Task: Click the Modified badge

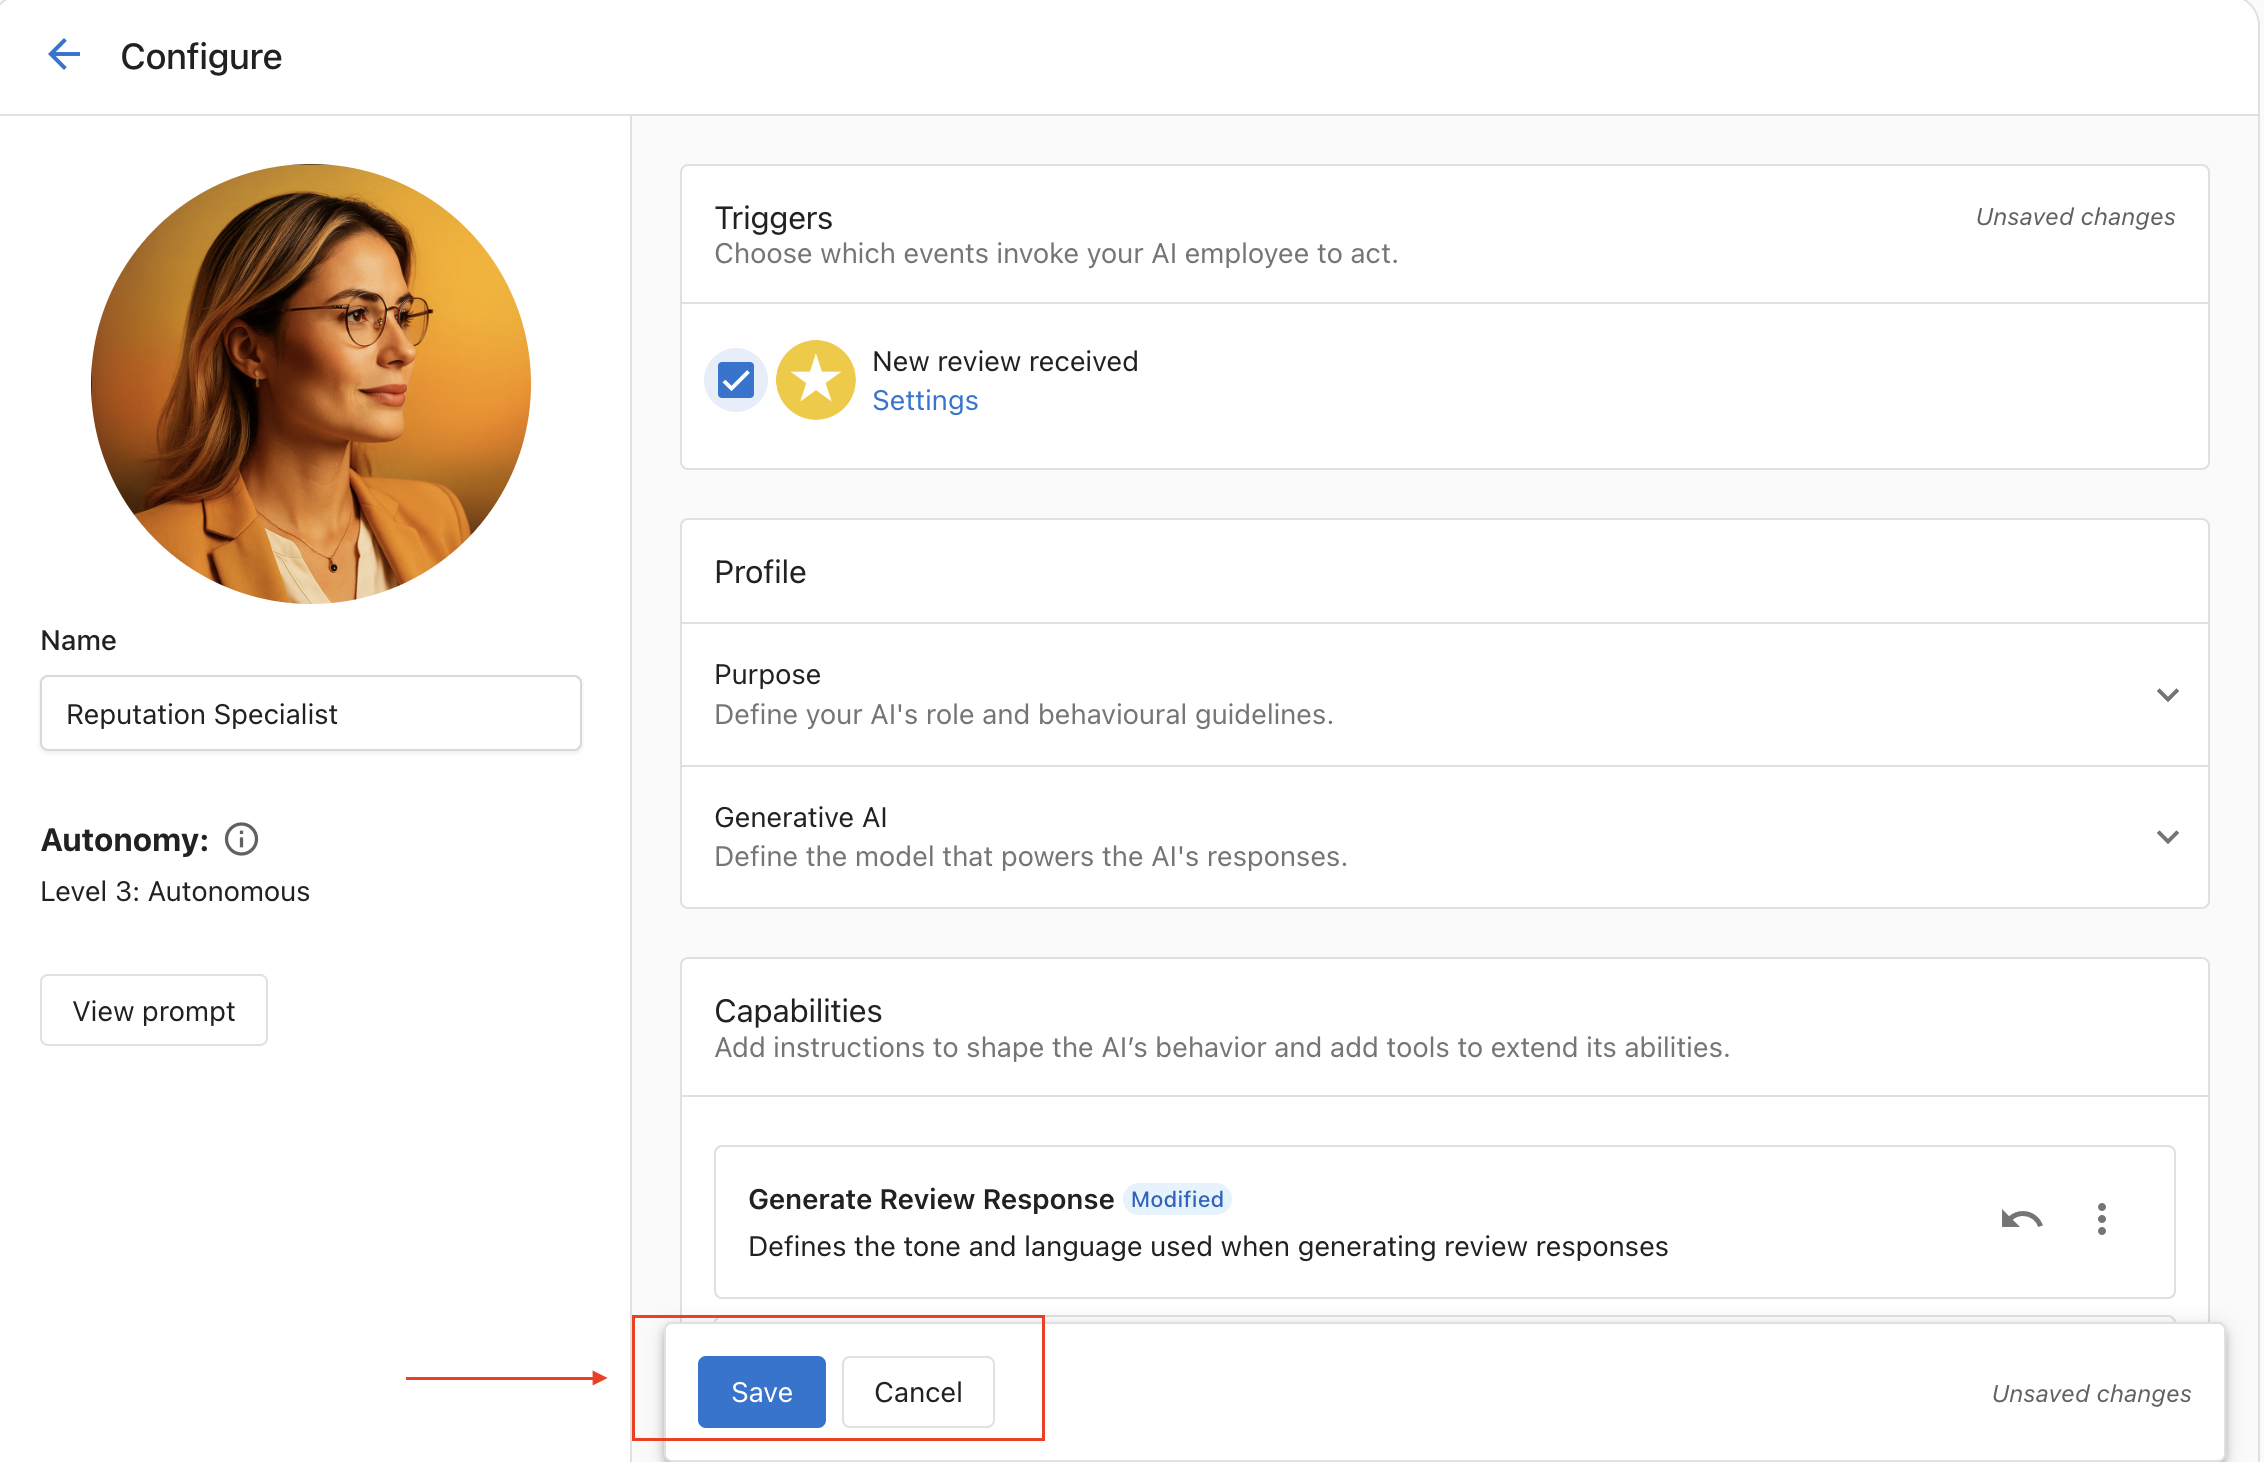Action: point(1176,1199)
